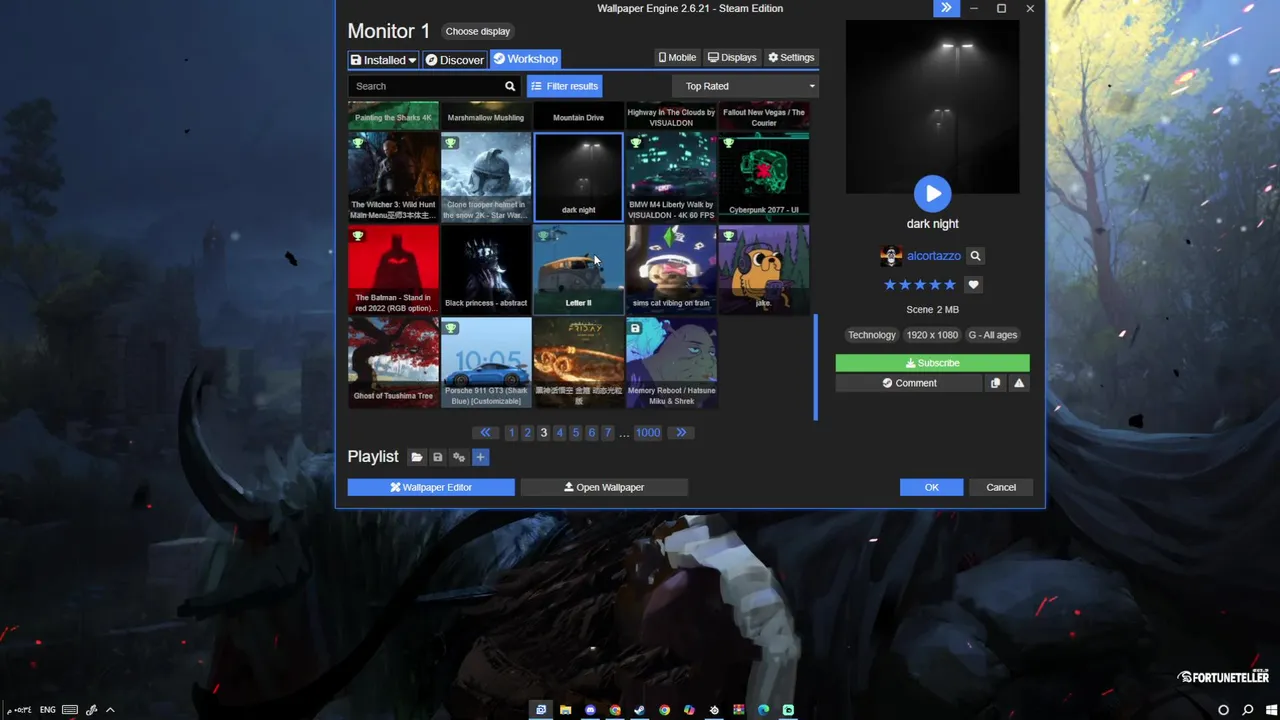Click the Comment button
This screenshot has width=1280, height=720.
[x=909, y=383]
